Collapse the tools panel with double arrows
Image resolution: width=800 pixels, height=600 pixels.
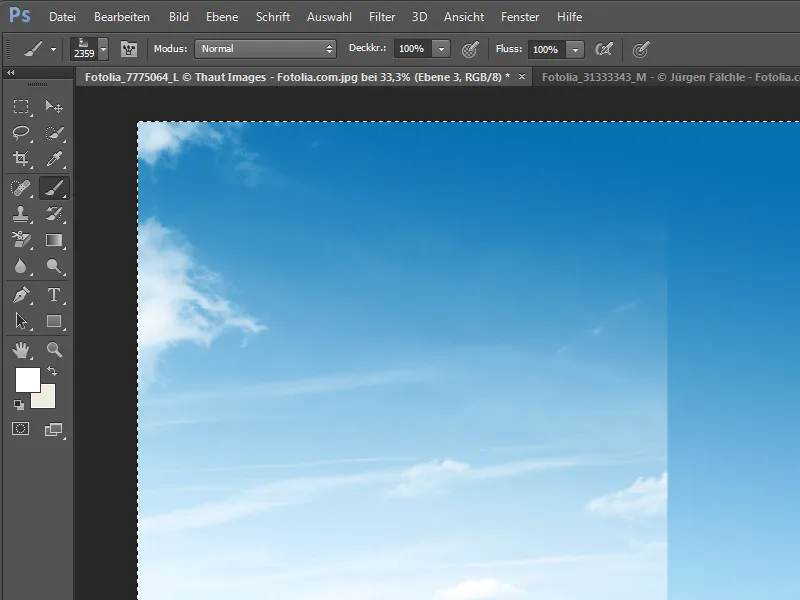coord(11,73)
